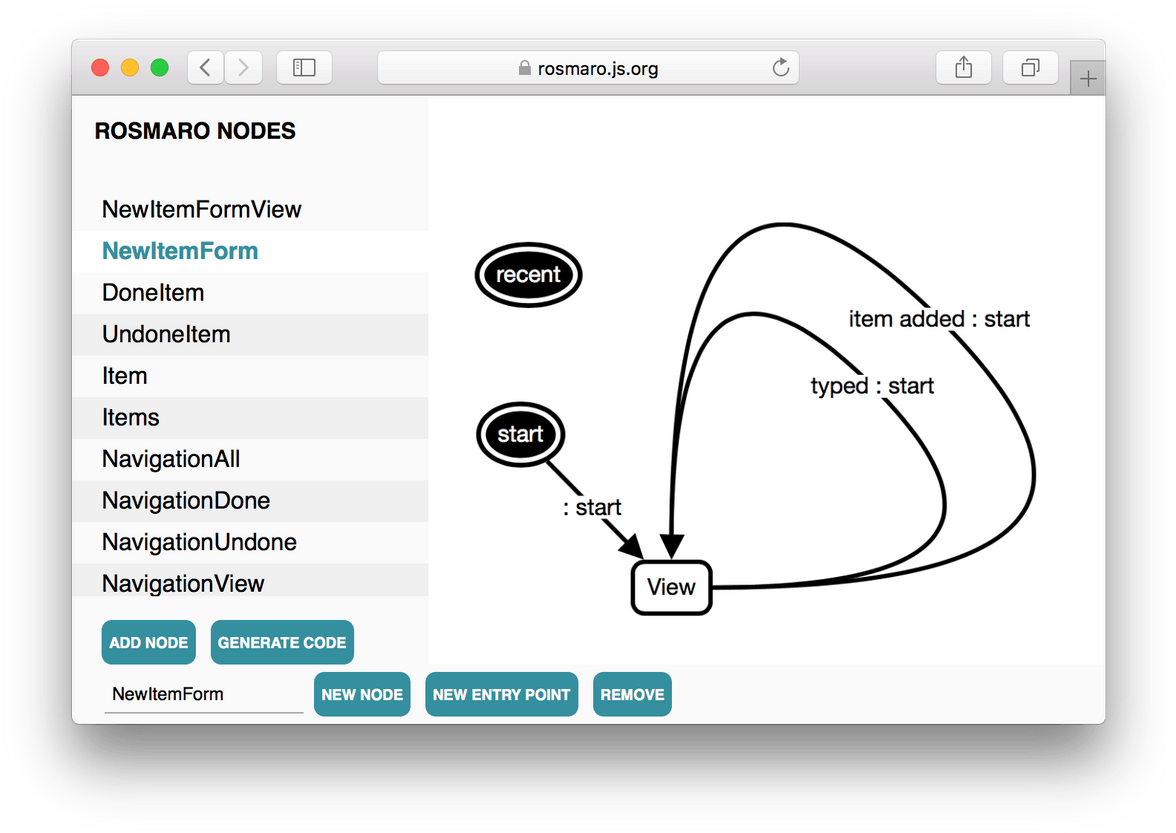Click the recent entry point in graph

[x=528, y=274]
